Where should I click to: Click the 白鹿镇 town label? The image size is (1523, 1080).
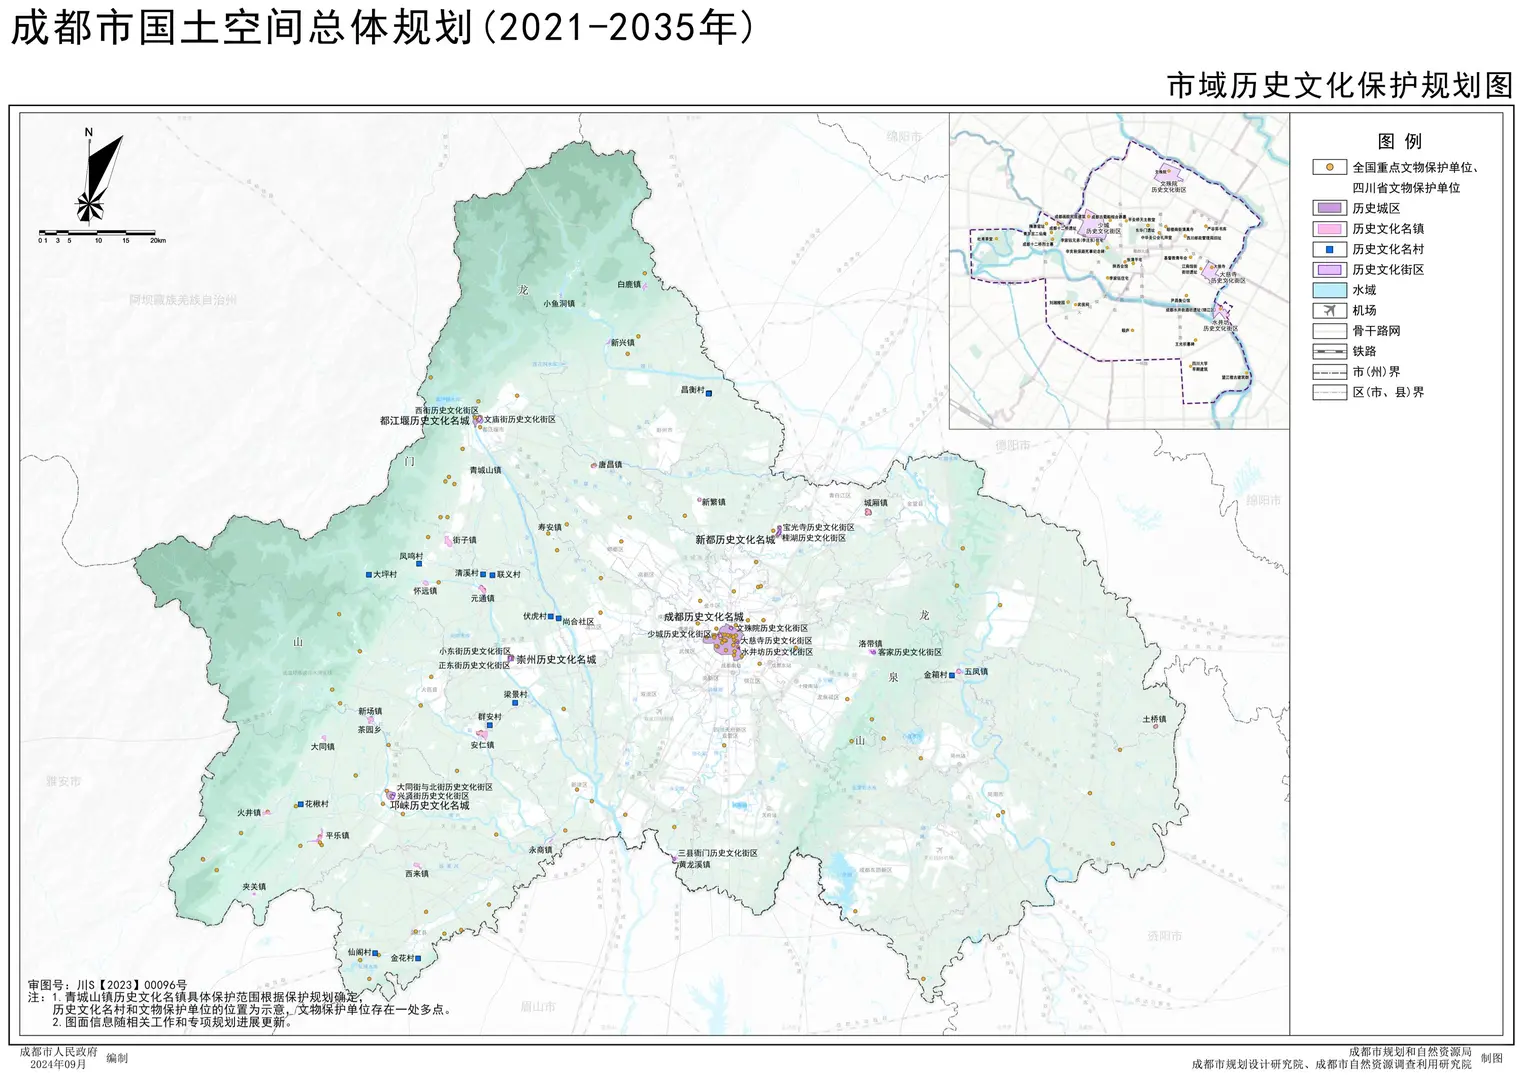pyautogui.click(x=629, y=285)
